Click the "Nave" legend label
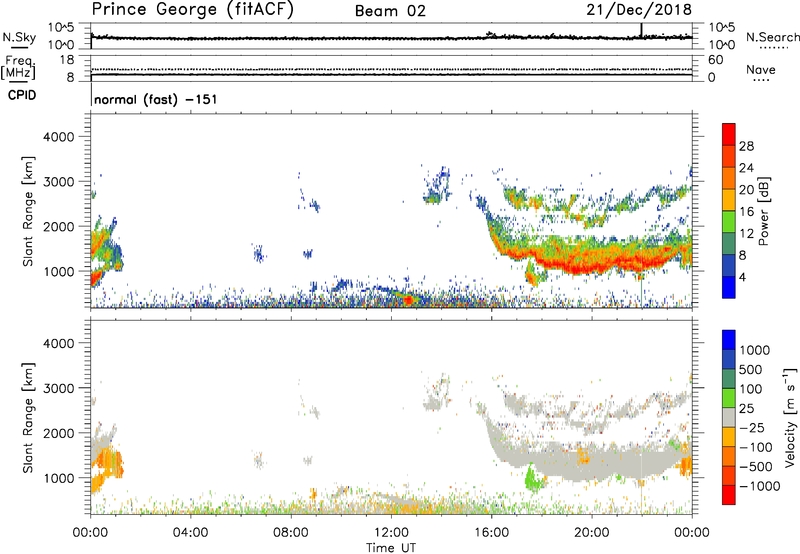 [761, 70]
